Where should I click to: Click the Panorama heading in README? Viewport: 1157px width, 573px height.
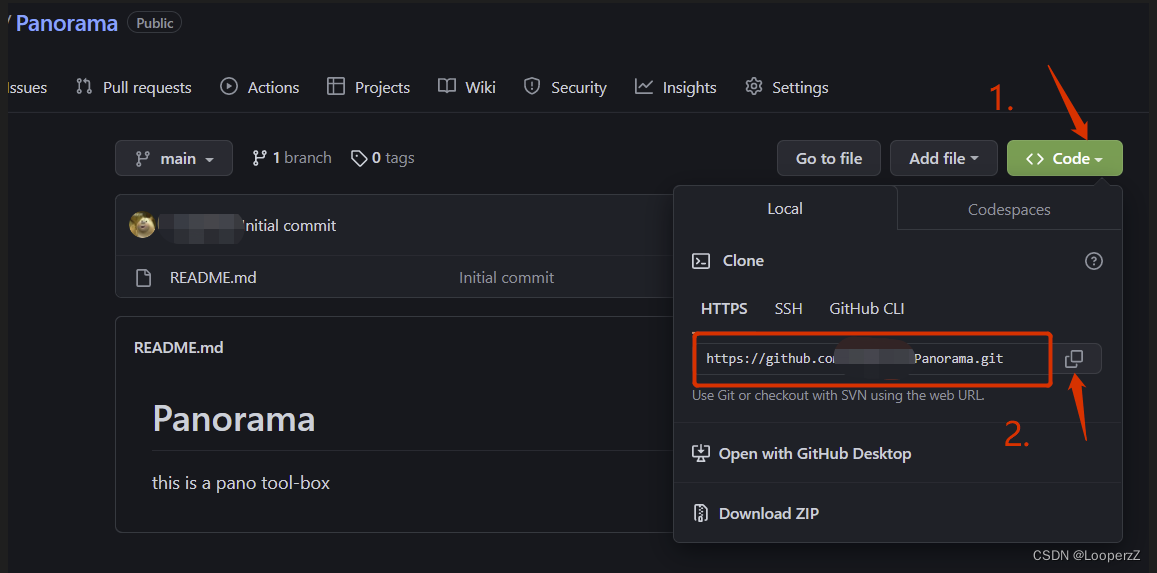(234, 419)
